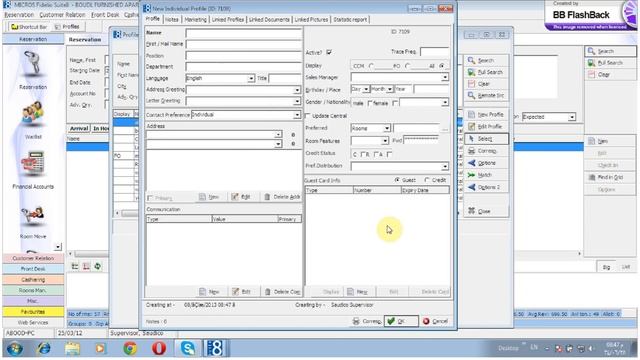
Task: Click Options in the Profiles window
Action: click(x=486, y=163)
